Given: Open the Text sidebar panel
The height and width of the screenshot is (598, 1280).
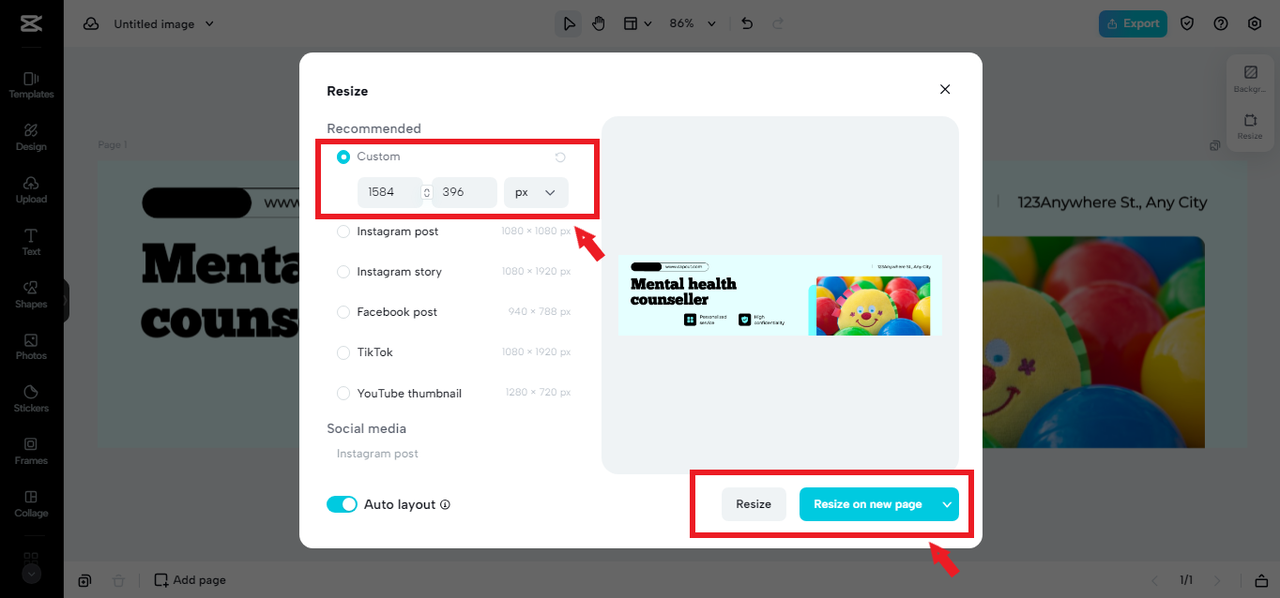Looking at the screenshot, I should coord(31,242).
